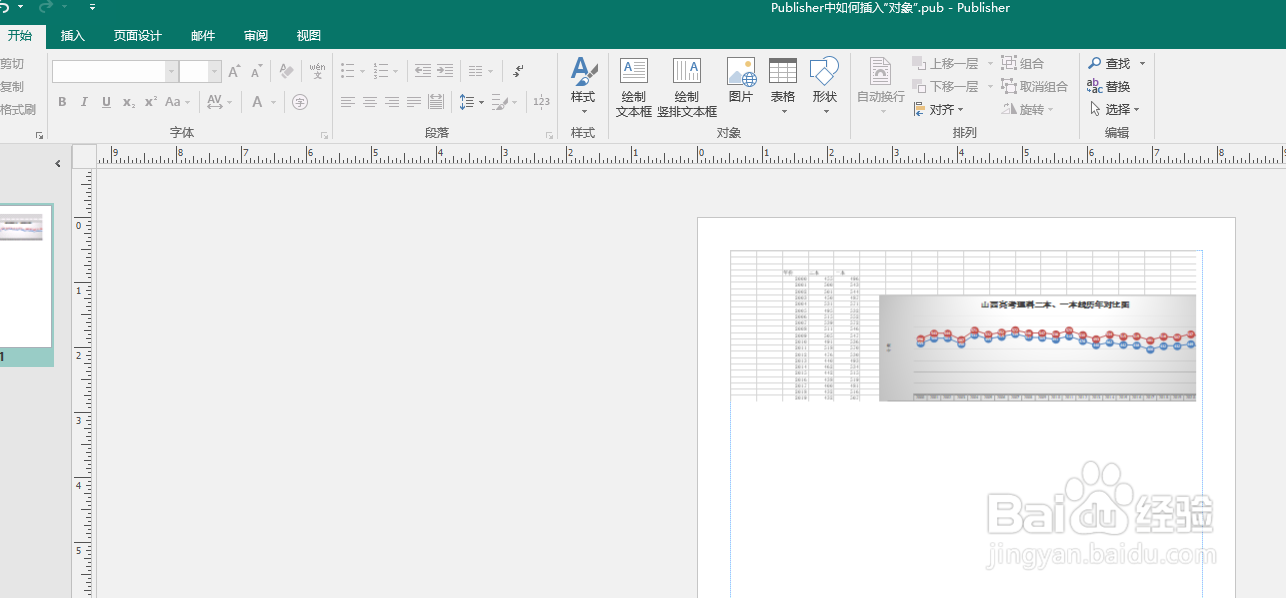Click the 查找 find button

(x=1110, y=63)
